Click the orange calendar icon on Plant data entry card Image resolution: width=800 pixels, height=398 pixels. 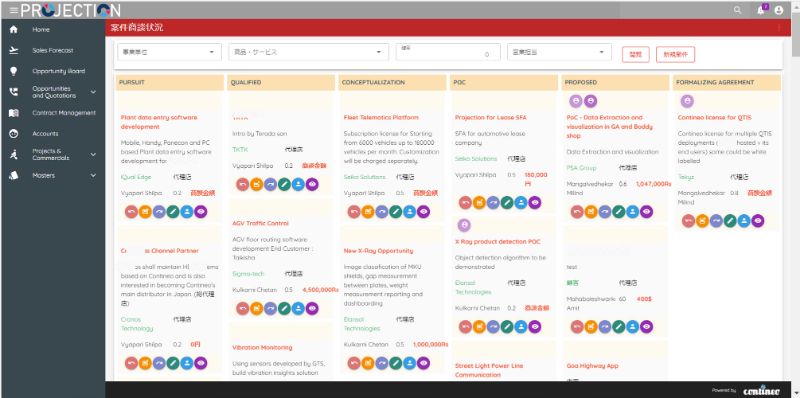point(145,212)
